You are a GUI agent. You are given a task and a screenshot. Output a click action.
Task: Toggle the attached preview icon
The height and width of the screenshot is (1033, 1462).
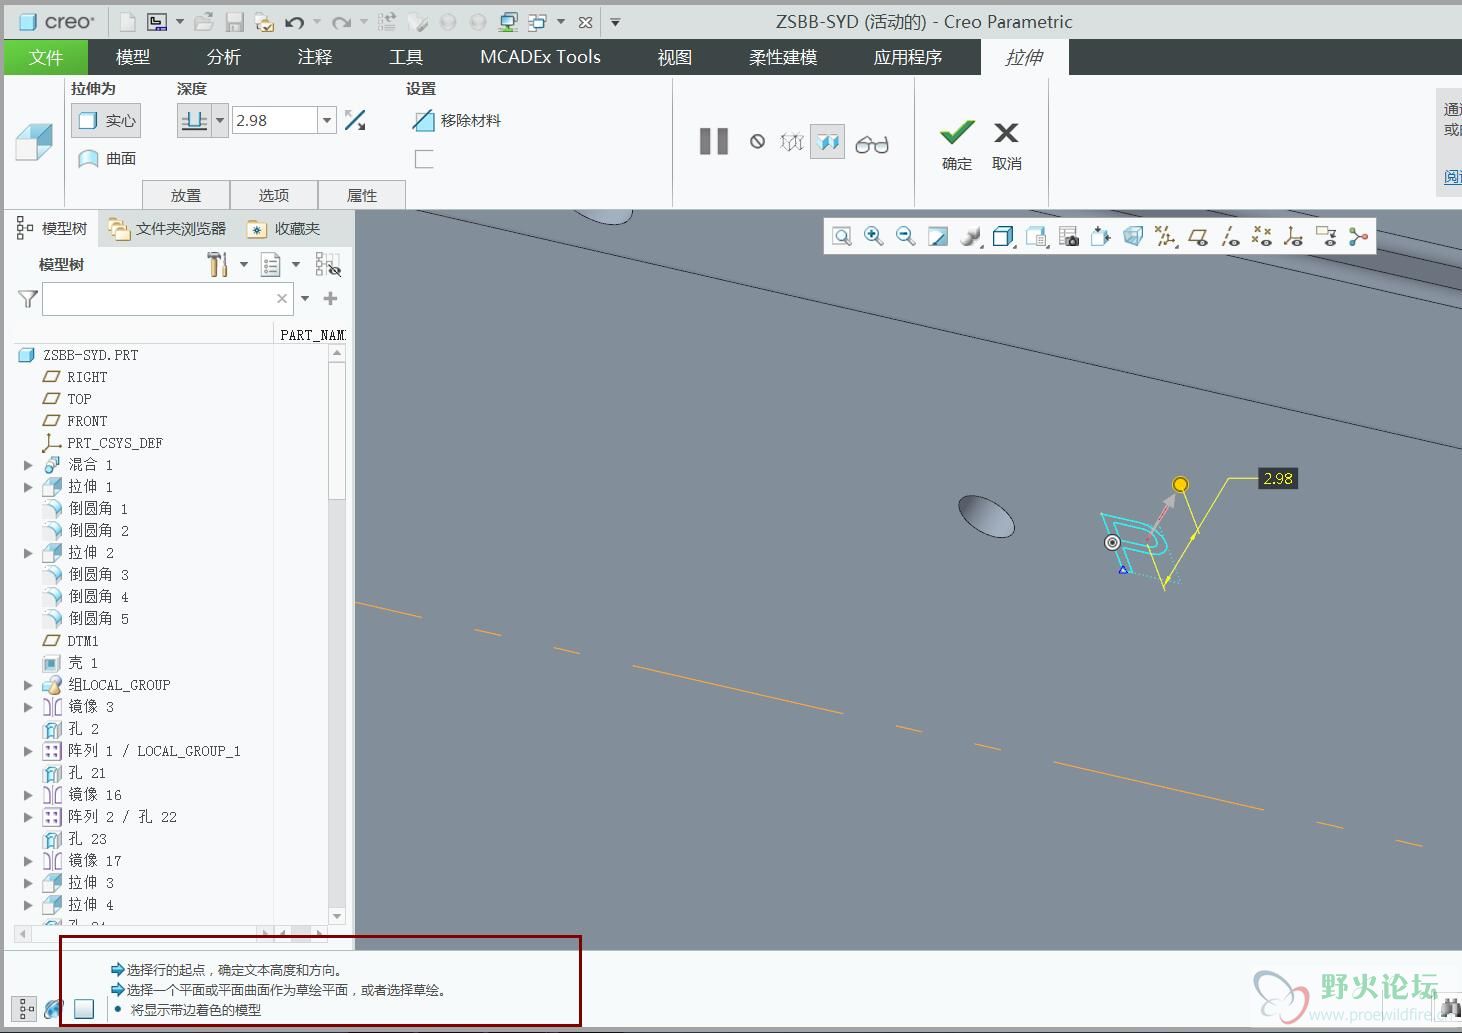click(827, 142)
